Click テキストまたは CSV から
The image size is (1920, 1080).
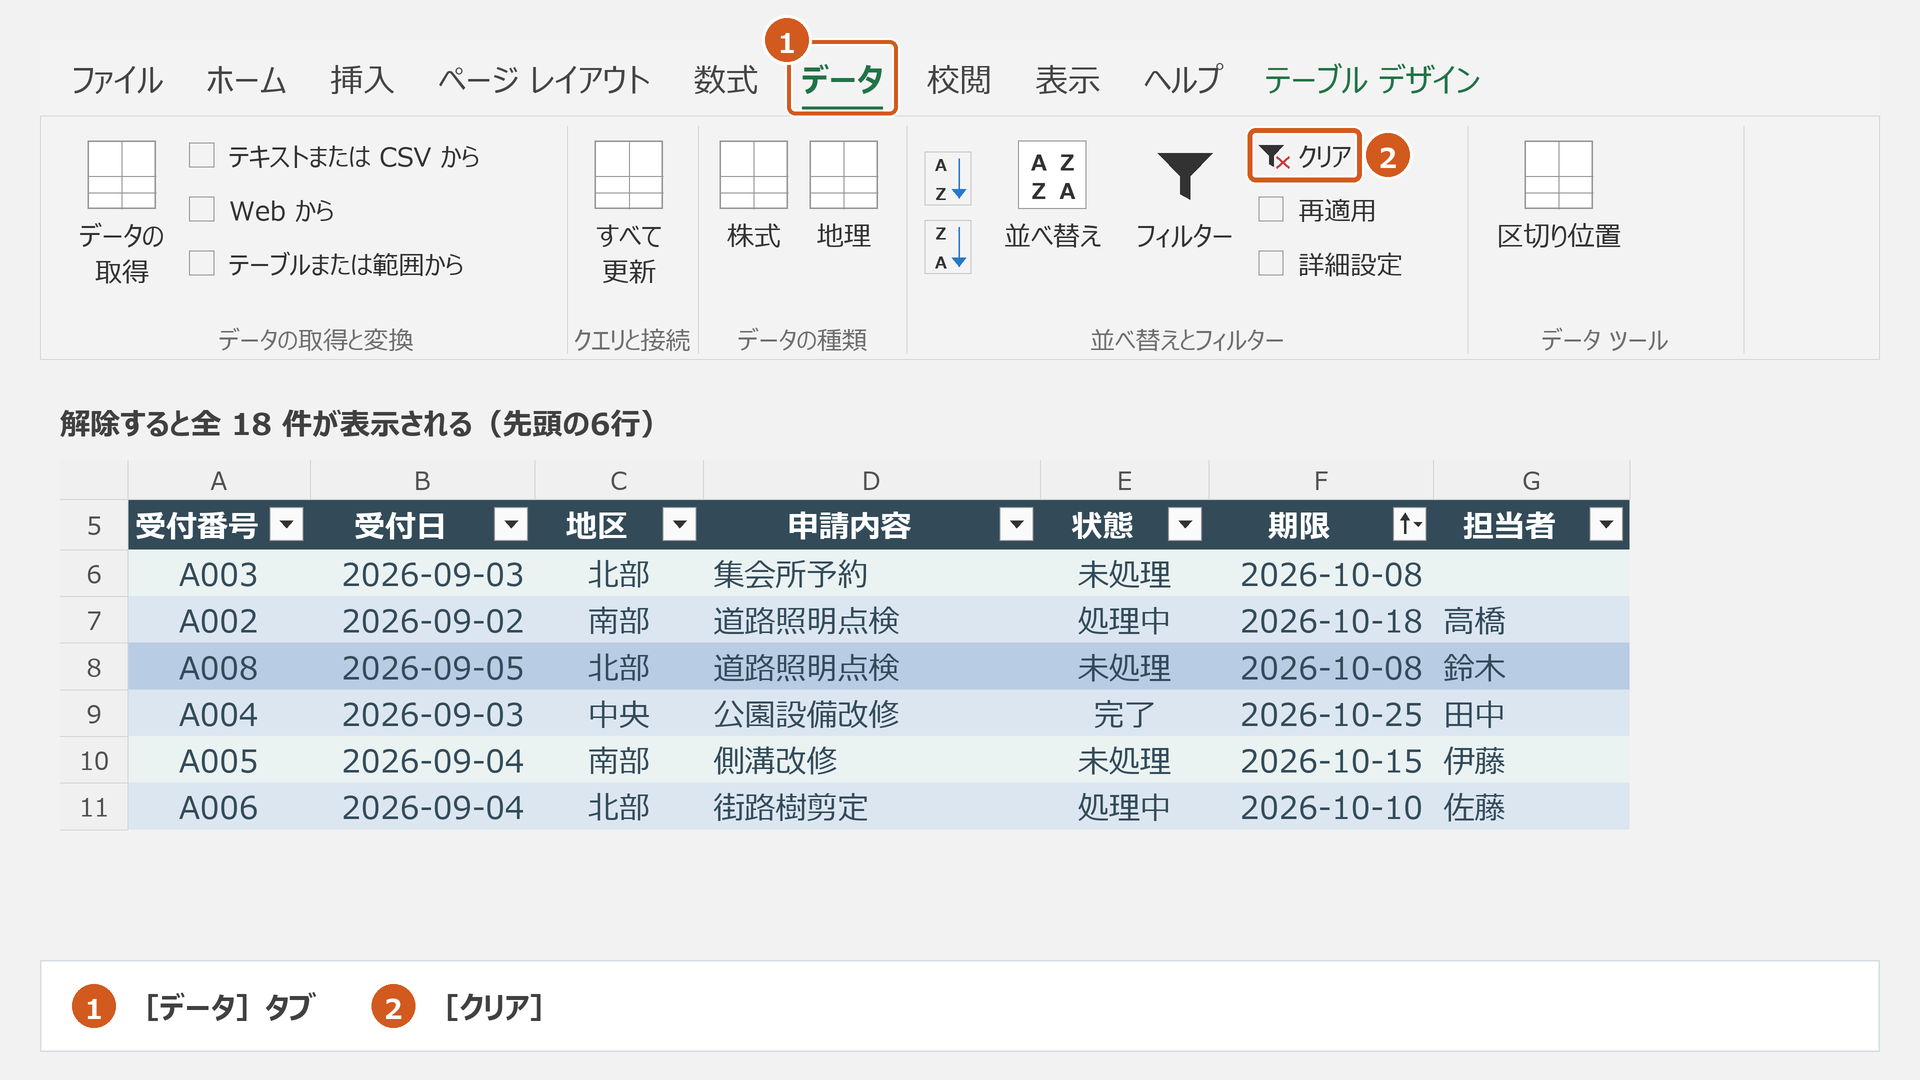(334, 156)
